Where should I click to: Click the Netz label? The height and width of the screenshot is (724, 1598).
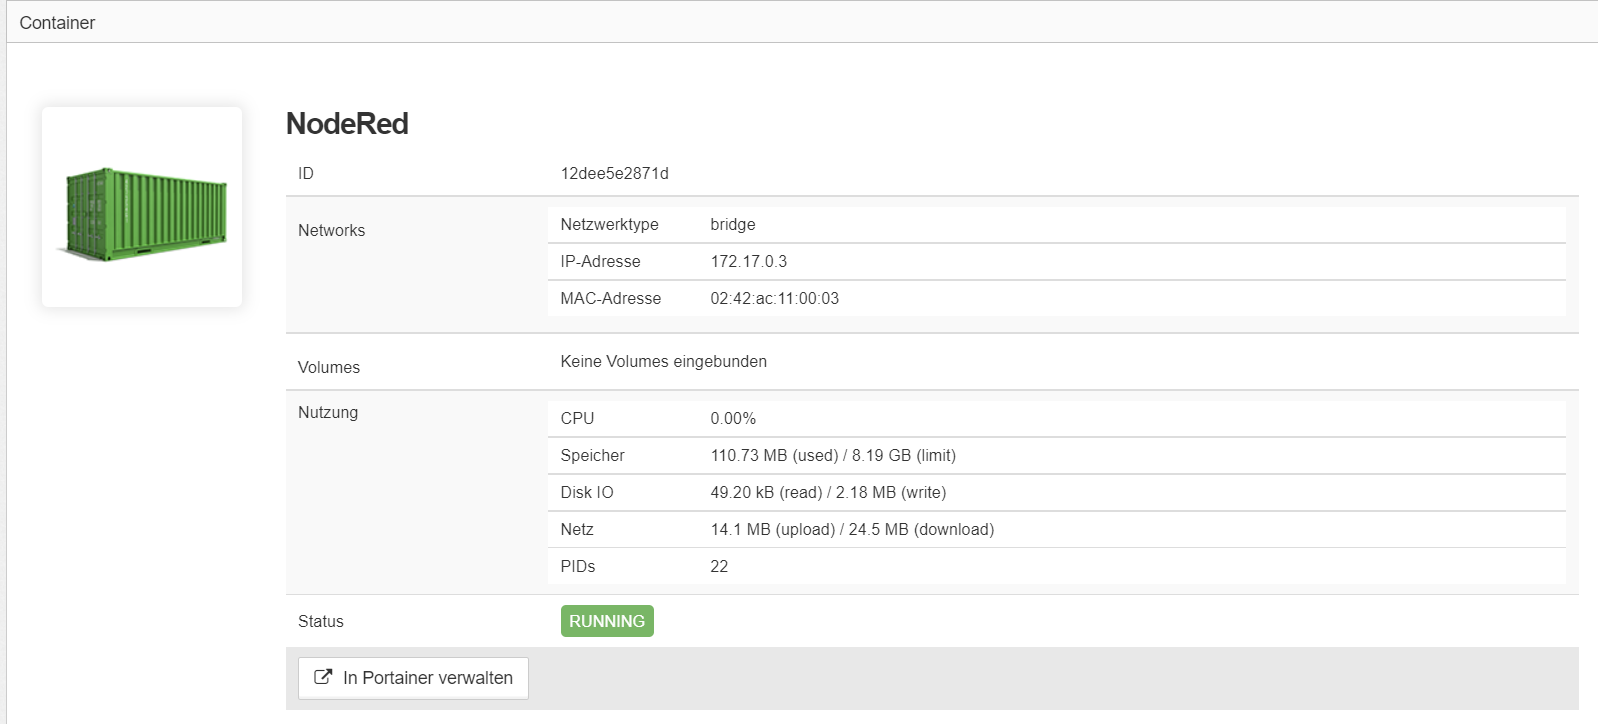point(576,530)
